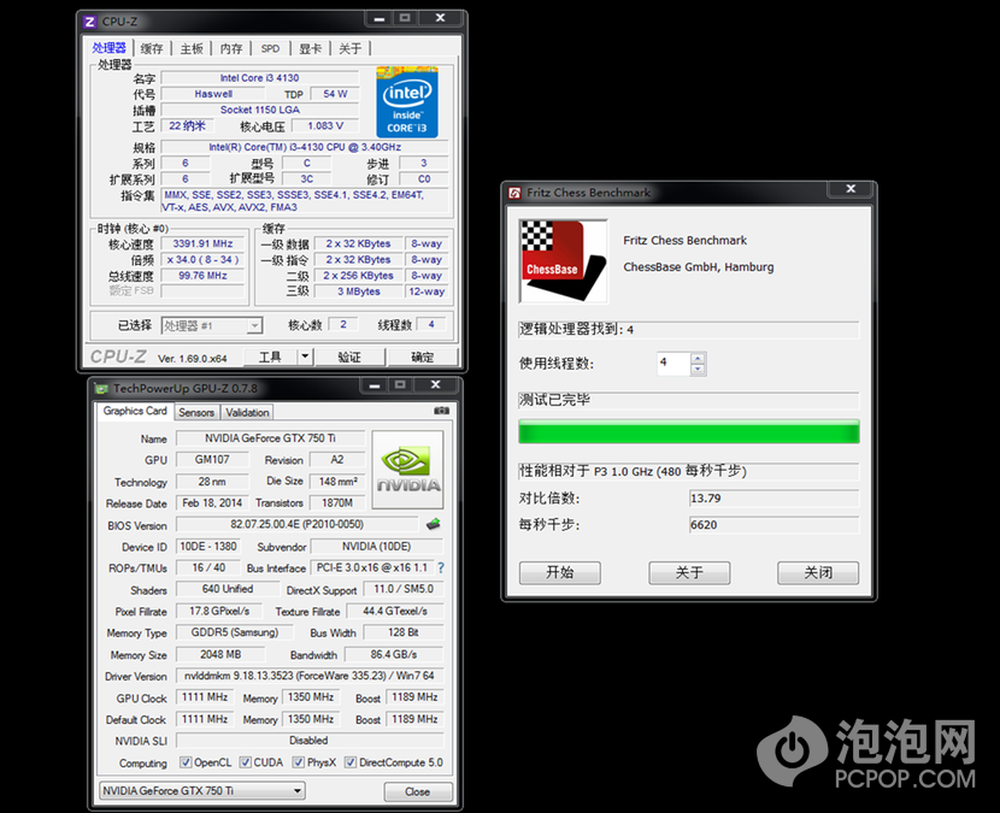This screenshot has height=813, width=1000.
Task: Click the 关于 button in Fritz Benchmark
Action: tap(689, 573)
